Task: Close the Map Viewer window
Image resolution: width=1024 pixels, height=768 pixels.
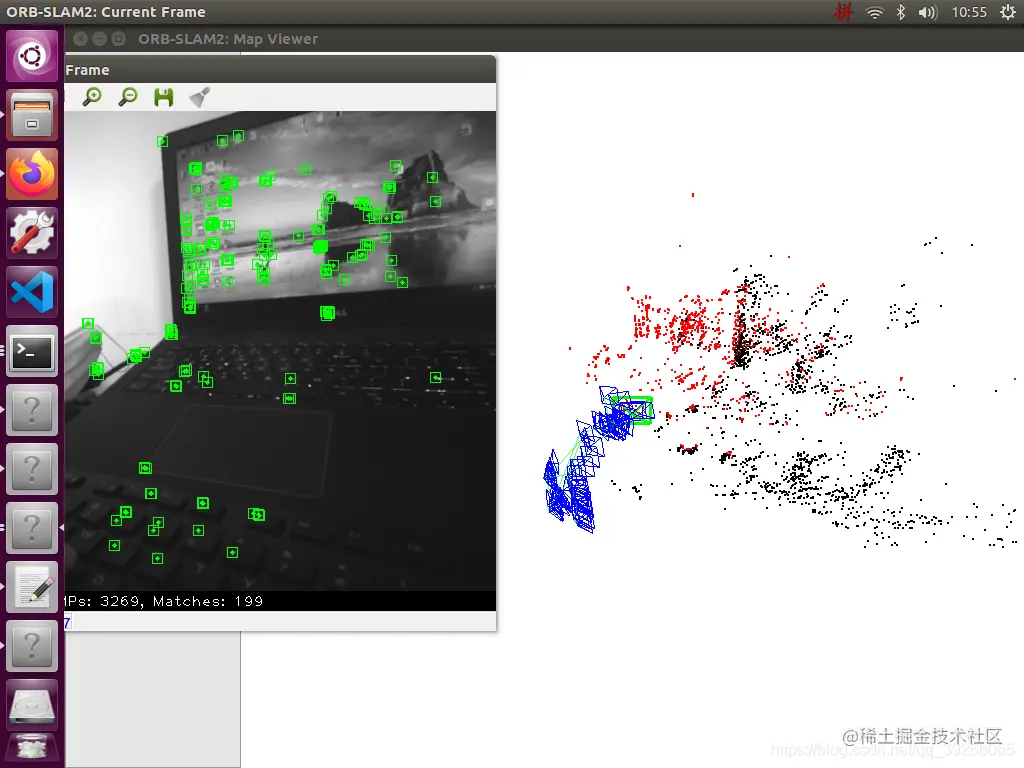Action: tap(80, 39)
